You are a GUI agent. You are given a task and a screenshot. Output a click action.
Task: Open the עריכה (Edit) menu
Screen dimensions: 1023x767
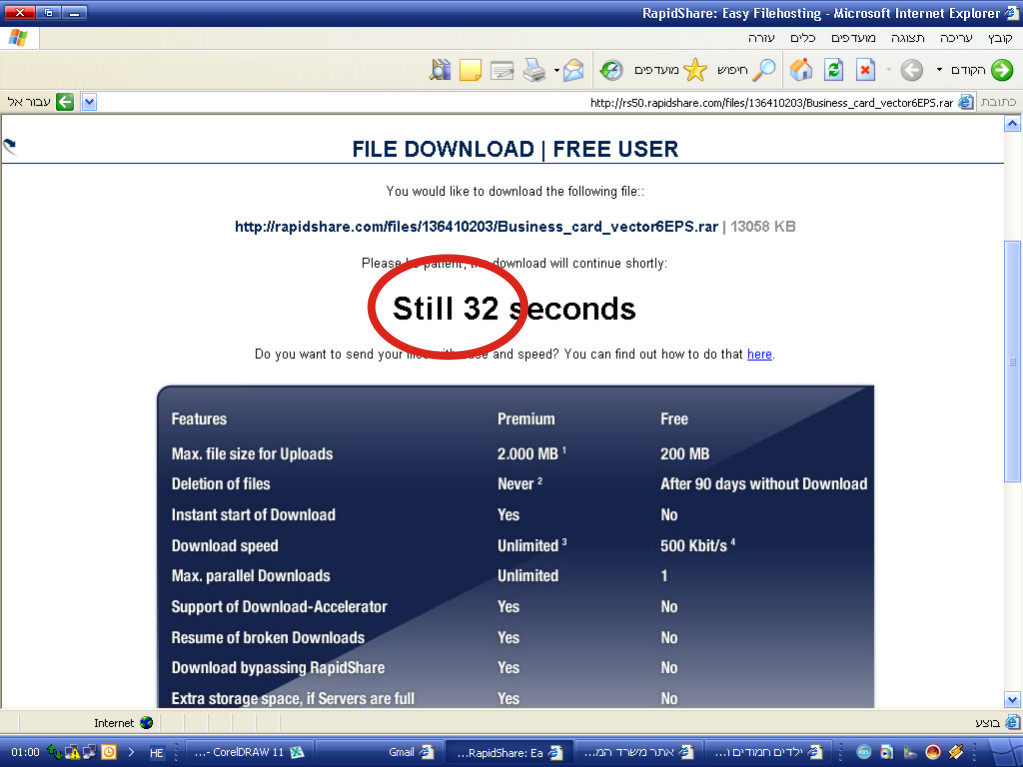coord(956,38)
